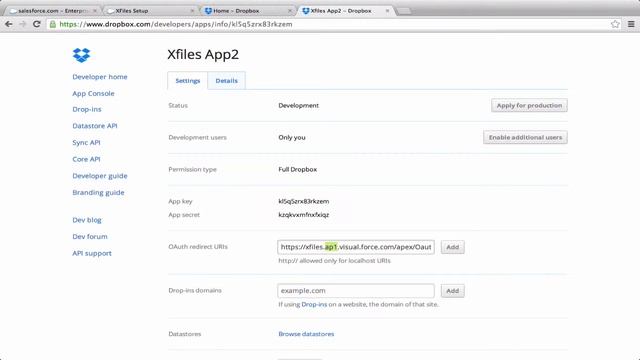This screenshot has height=360, width=640.
Task: Click the 'Drop-ins domains' label
Action: pos(195,290)
